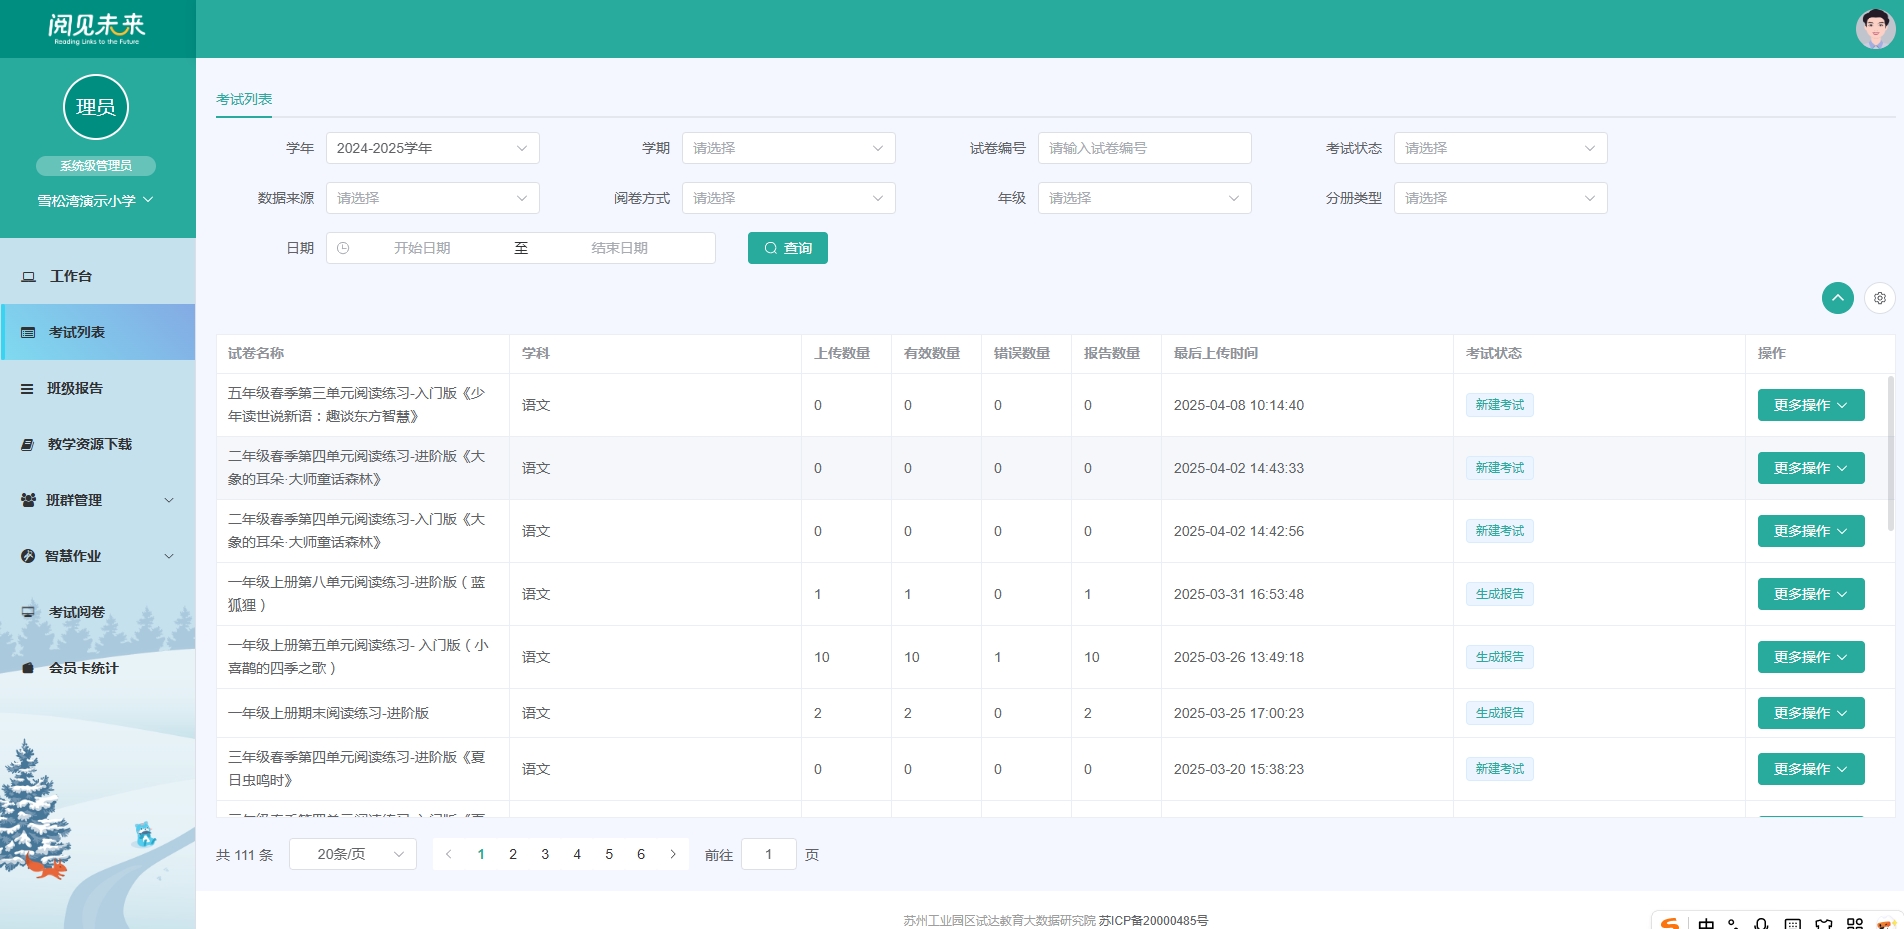Click the 工作台 workbench sidebar icon

[29, 277]
